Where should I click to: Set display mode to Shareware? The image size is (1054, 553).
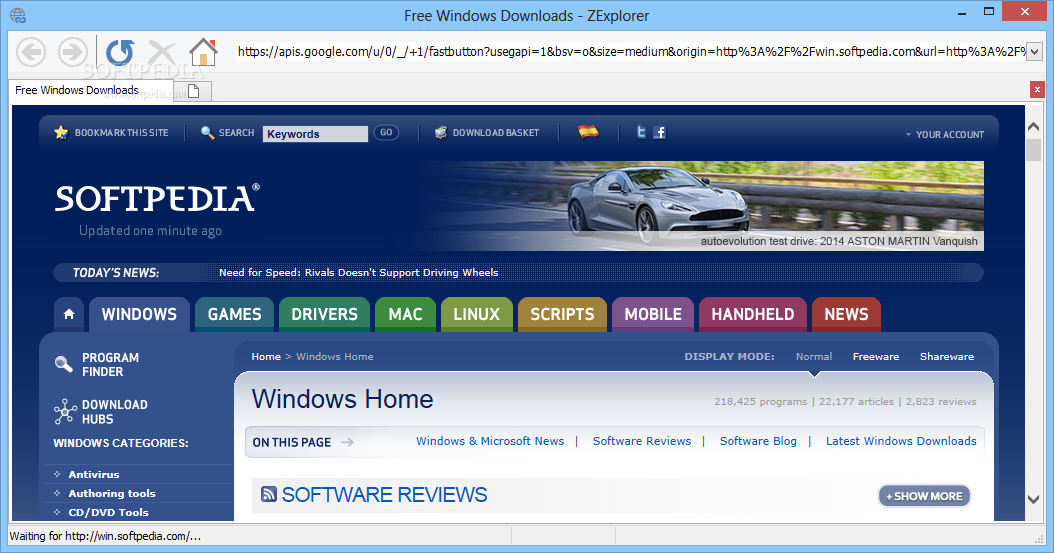click(946, 356)
